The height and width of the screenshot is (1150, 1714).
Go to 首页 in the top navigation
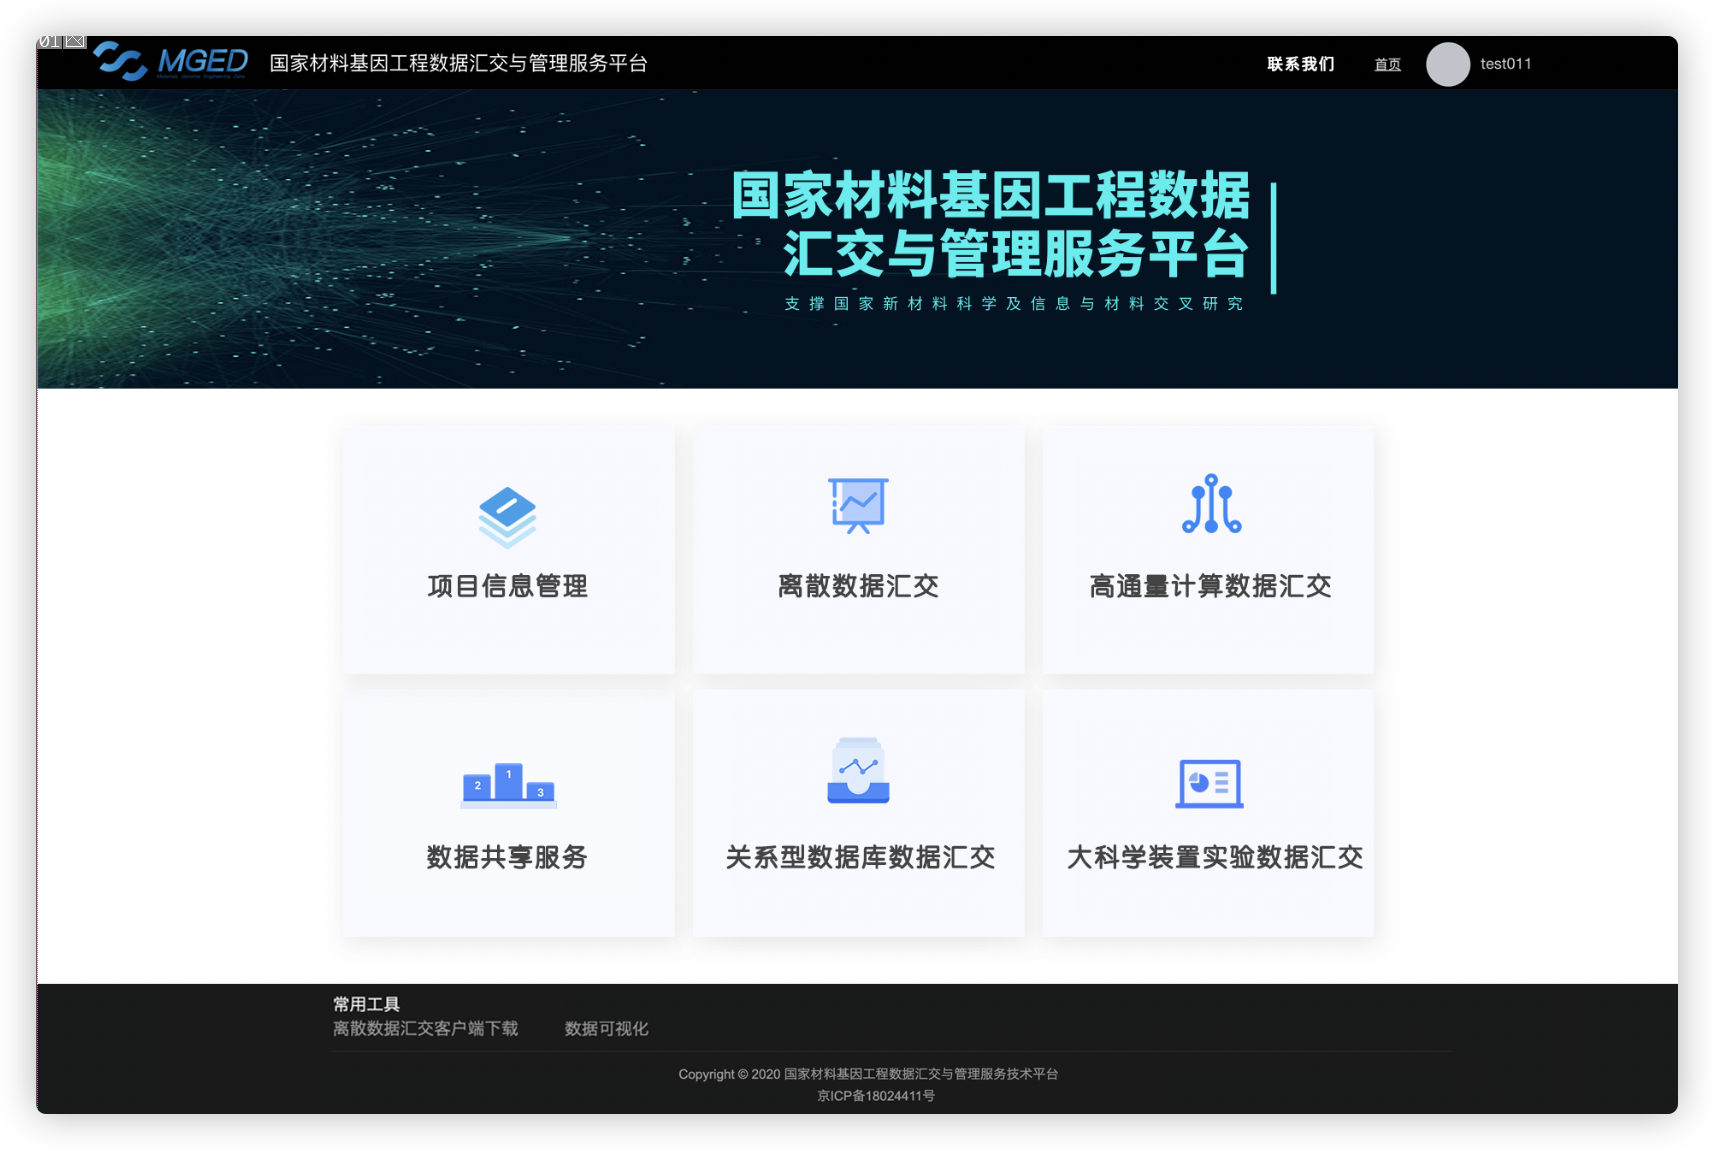point(1387,65)
